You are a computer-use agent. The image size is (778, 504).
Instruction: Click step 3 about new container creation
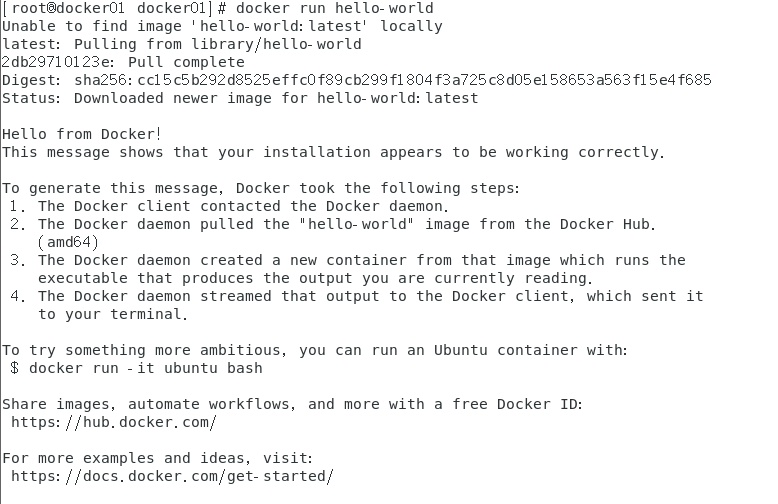(348, 269)
